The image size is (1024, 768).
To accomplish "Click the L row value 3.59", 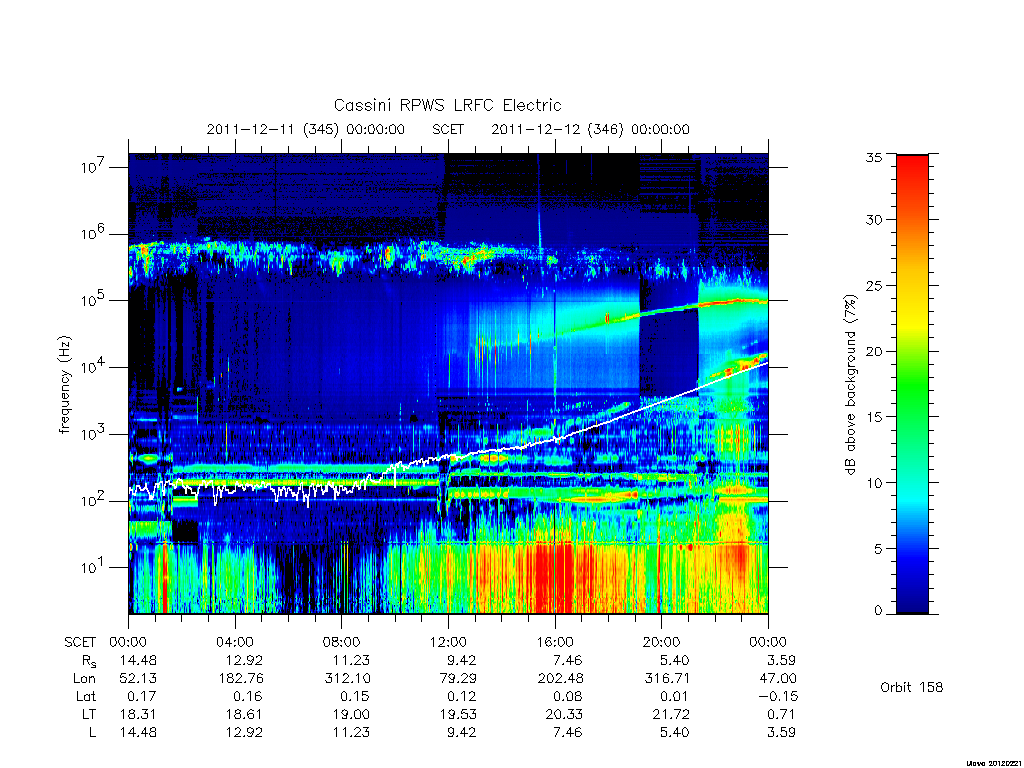I will coord(781,732).
